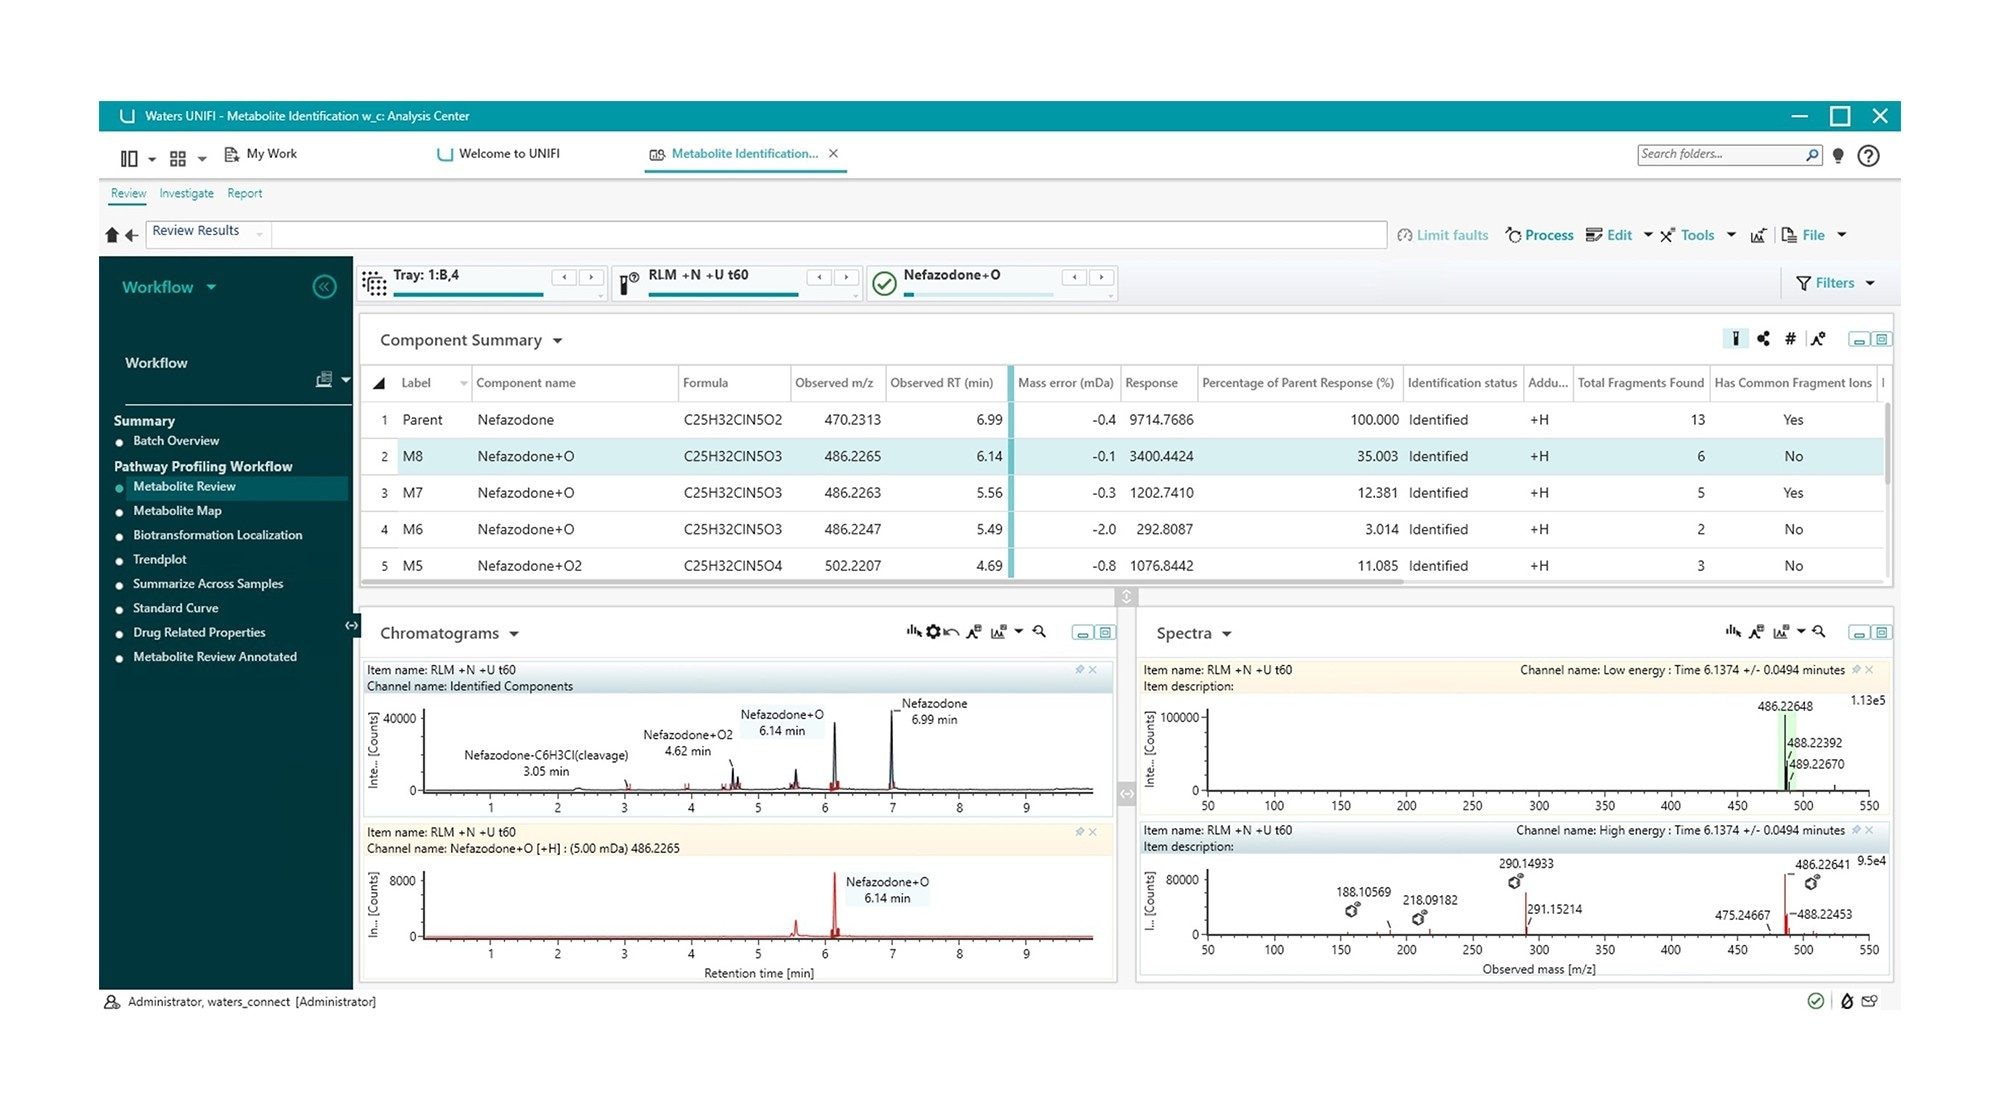Minimize the Chromatograms panel
The width and height of the screenshot is (2000, 1111).
coord(1082,633)
